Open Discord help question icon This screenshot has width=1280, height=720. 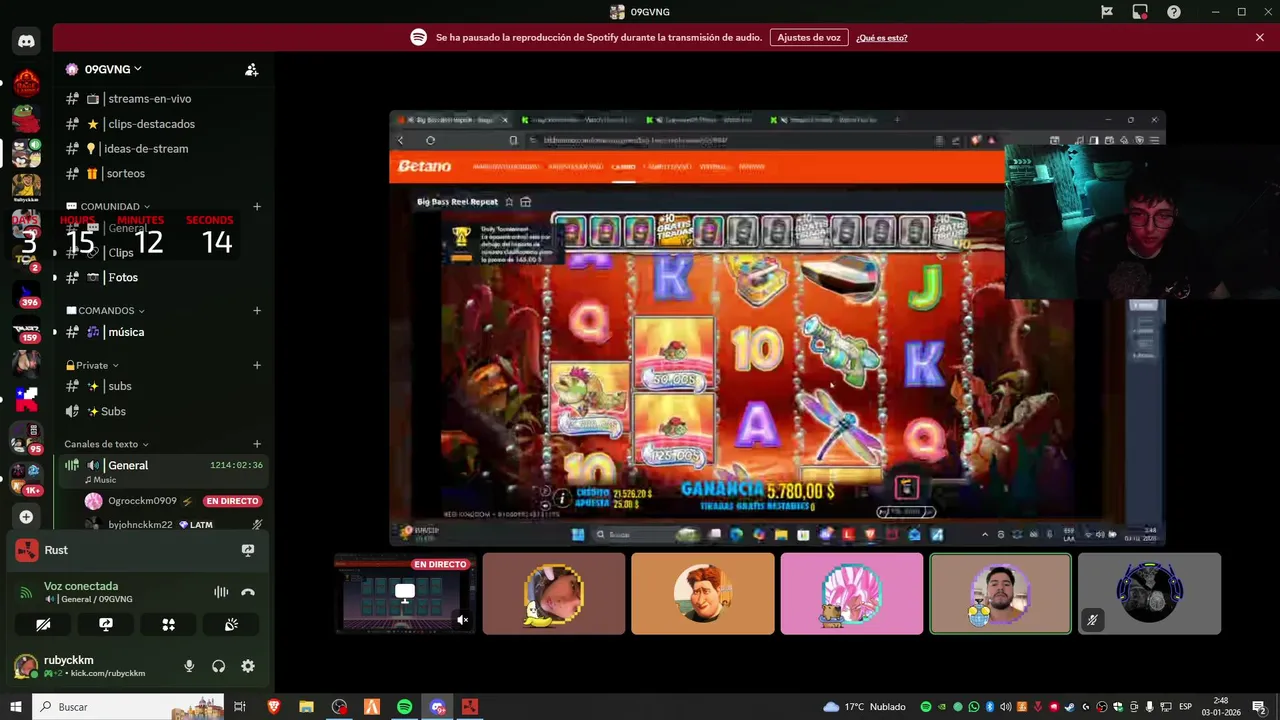click(1174, 12)
